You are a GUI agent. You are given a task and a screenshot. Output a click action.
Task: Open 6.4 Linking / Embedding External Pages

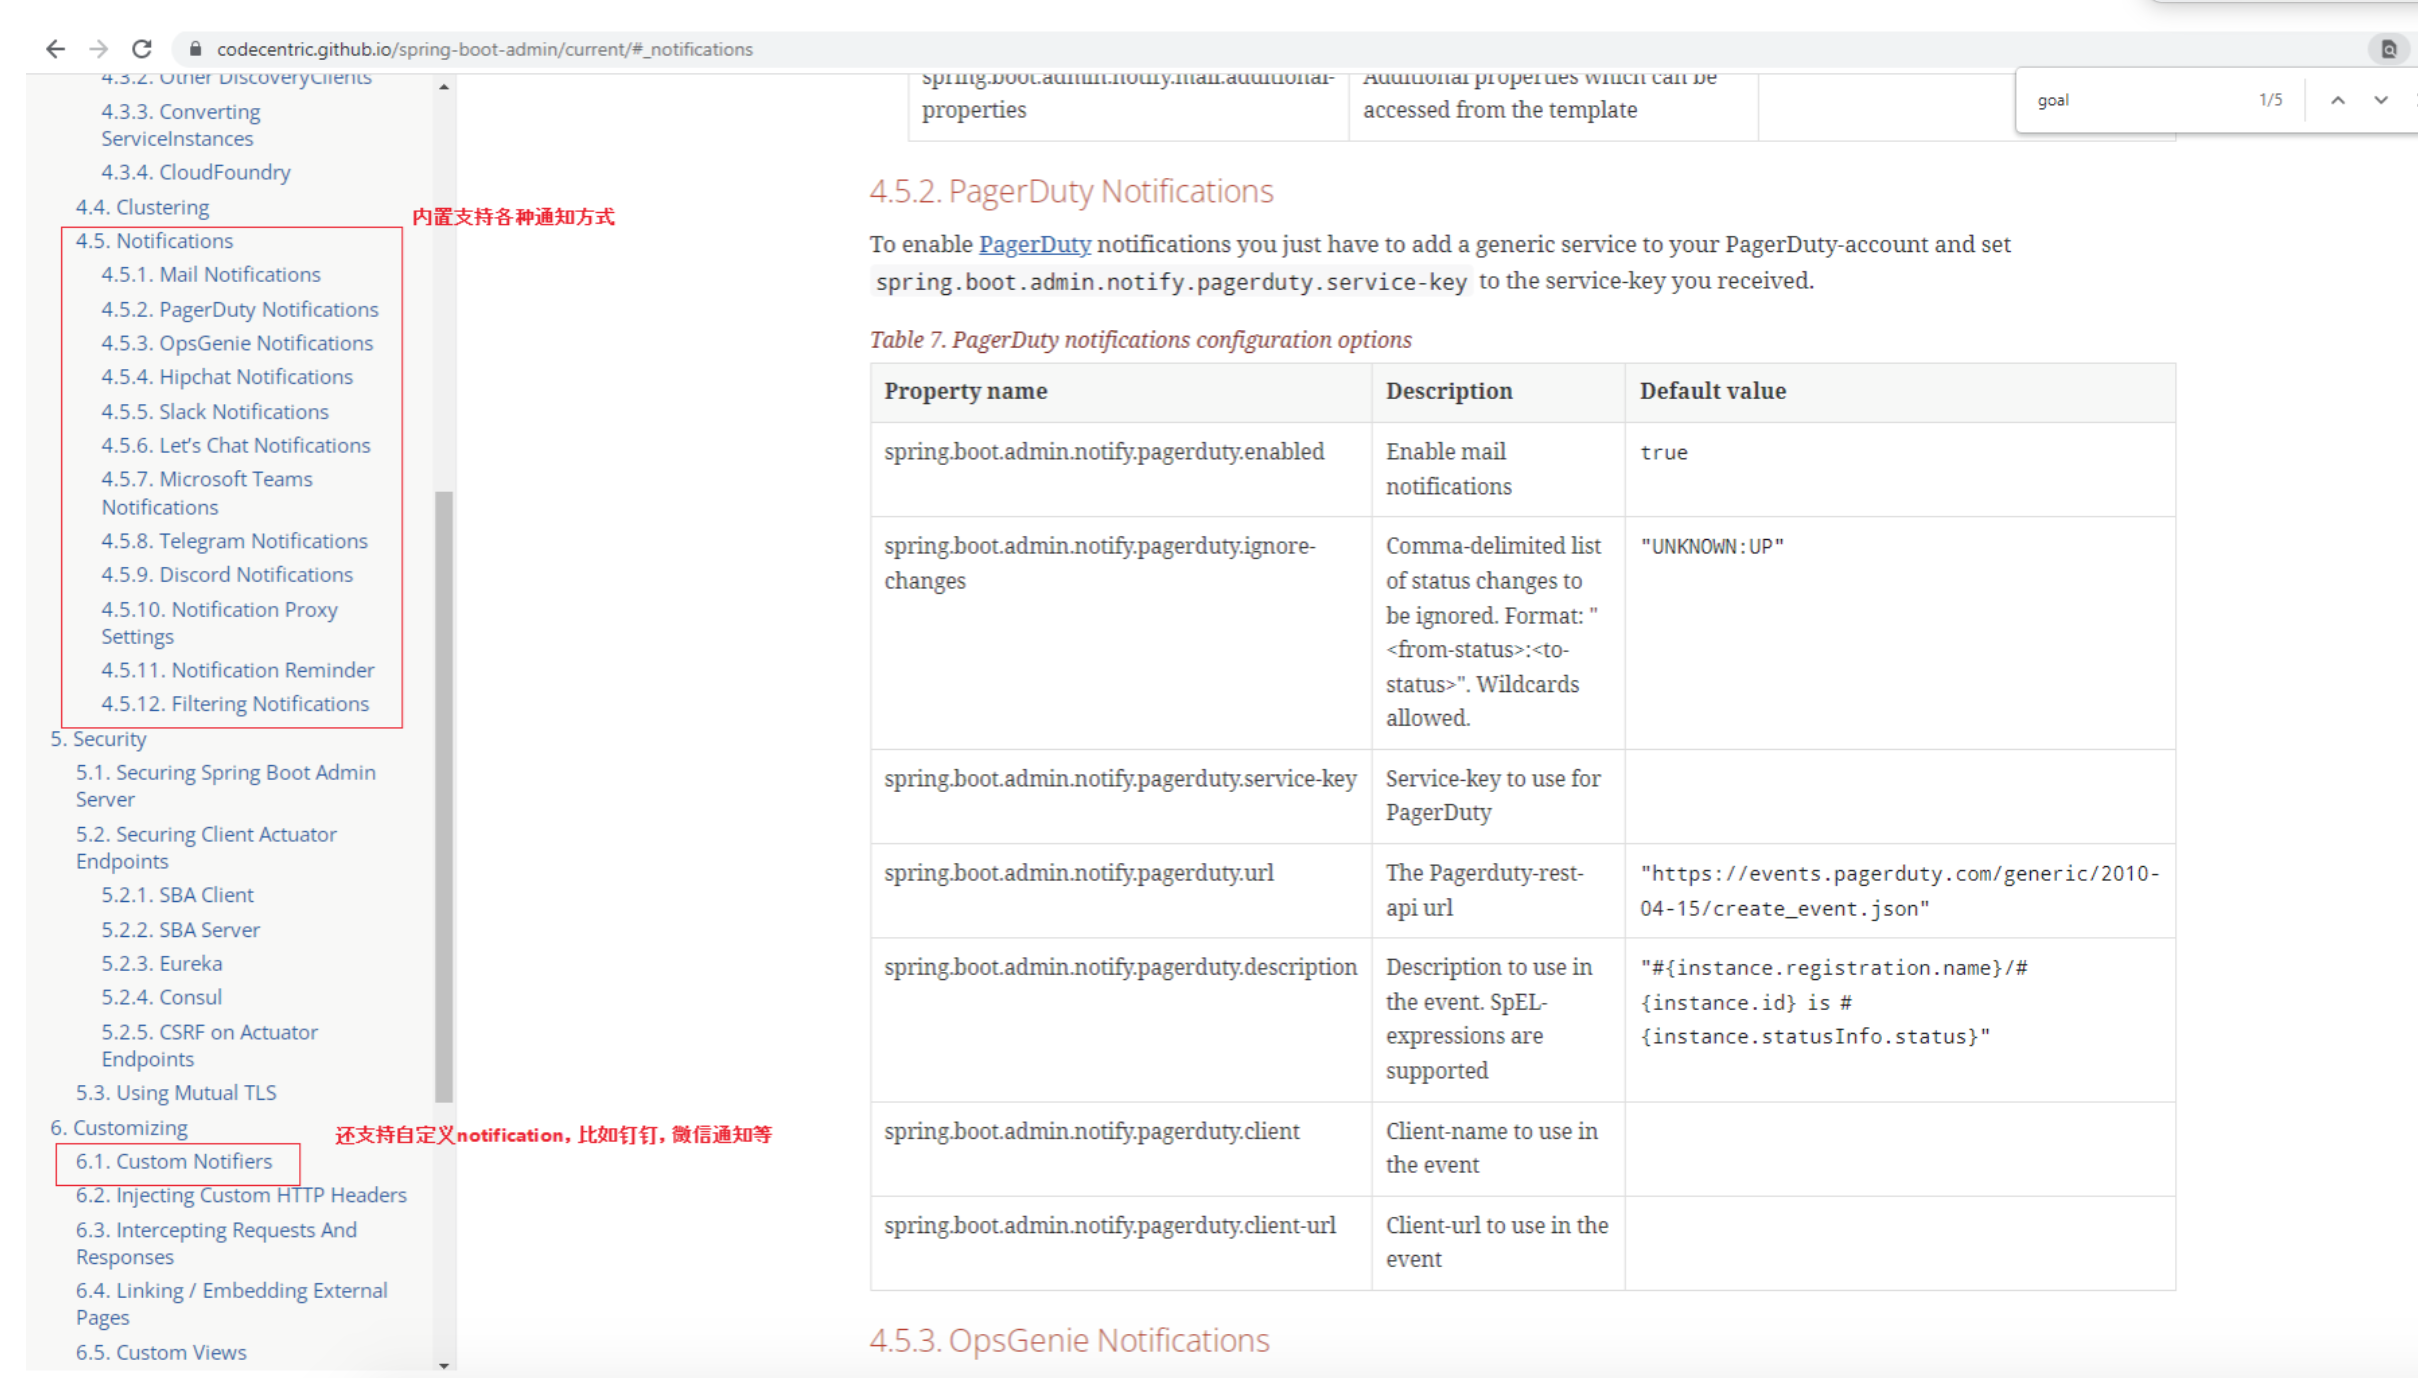pos(232,1304)
